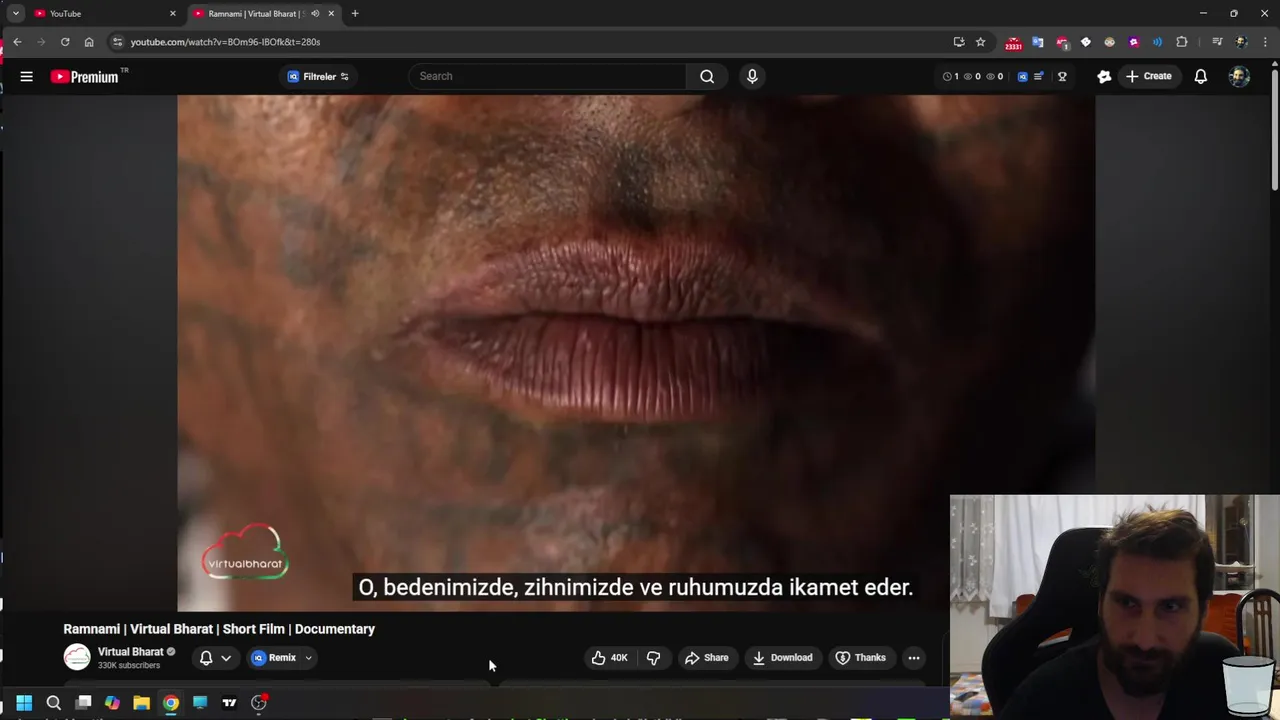Launch Copilot from taskbar
Viewport: 1280px width, 720px height.
tap(112, 703)
